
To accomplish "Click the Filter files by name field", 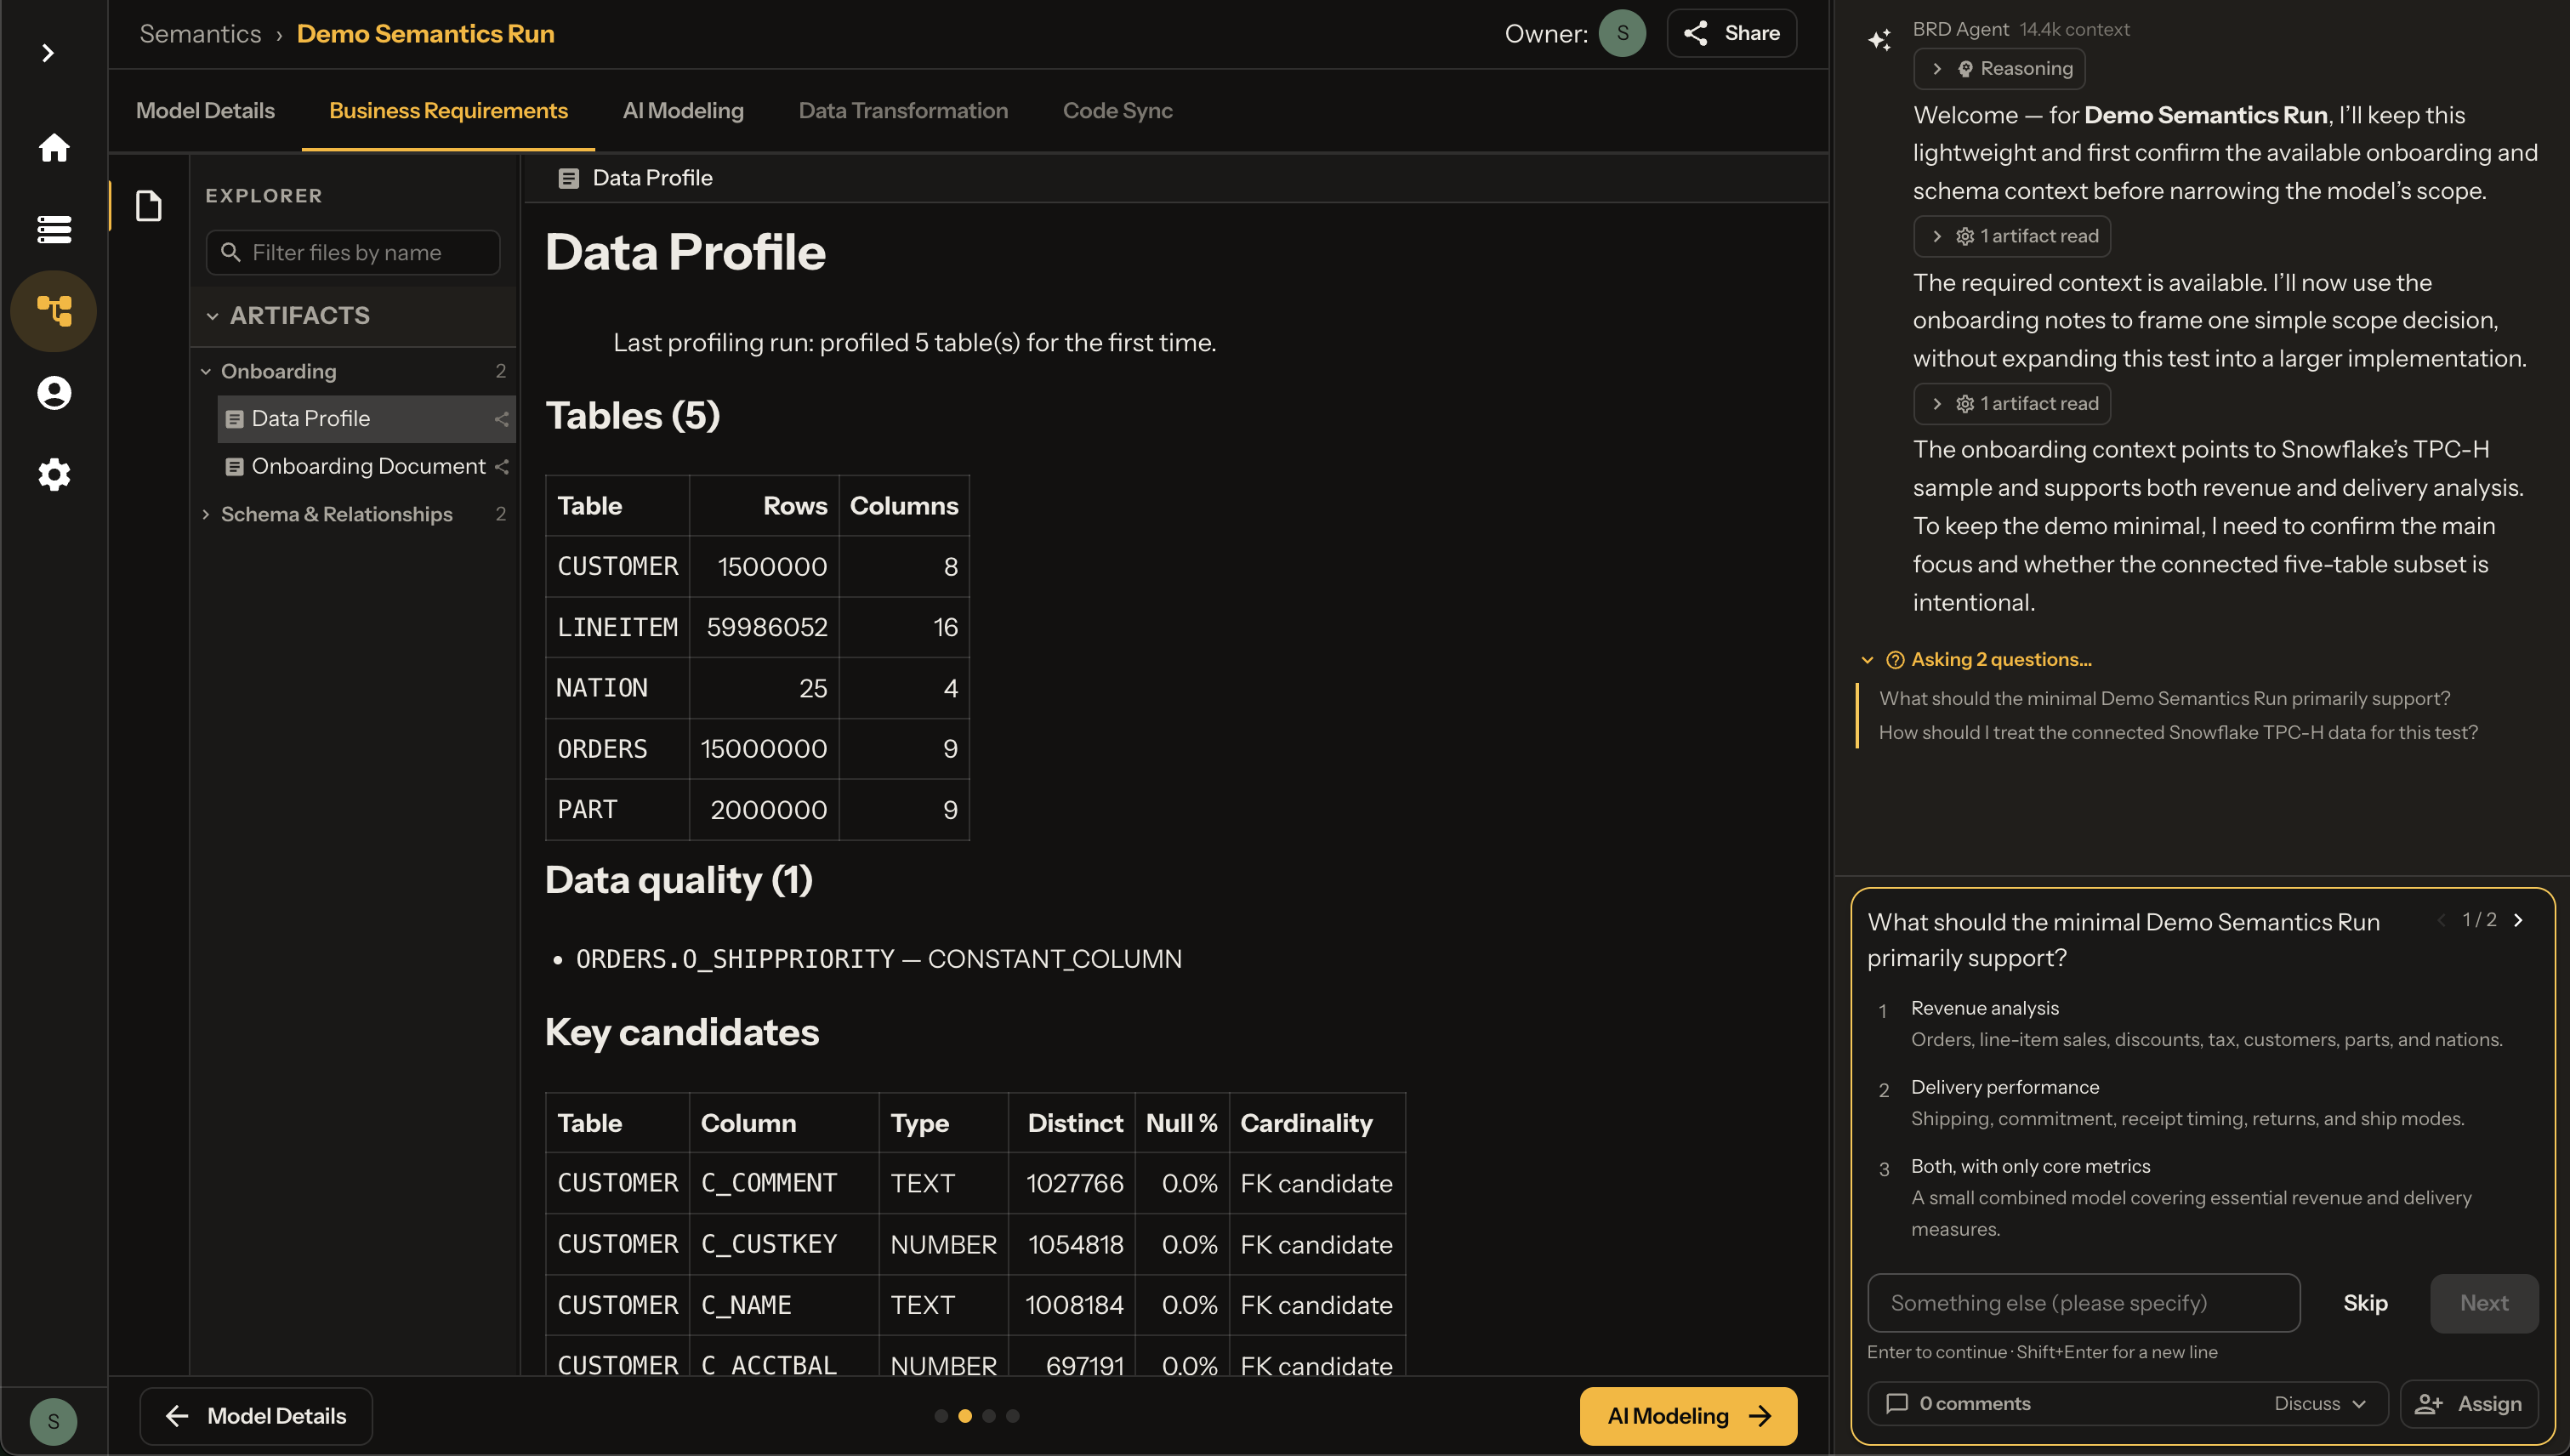I will 353,252.
